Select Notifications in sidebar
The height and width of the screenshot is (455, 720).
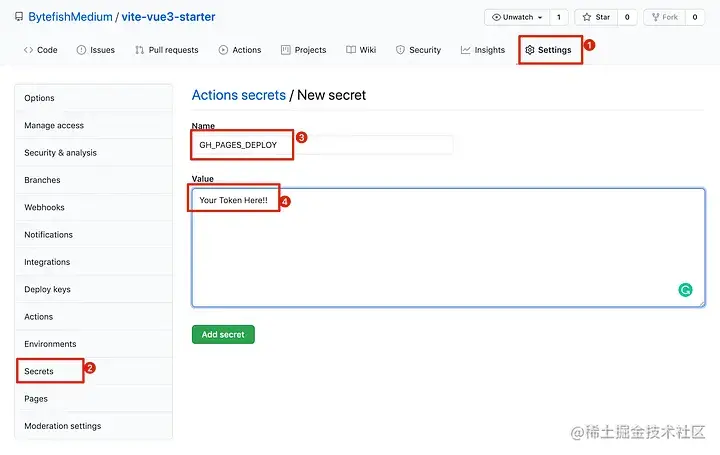(94, 235)
